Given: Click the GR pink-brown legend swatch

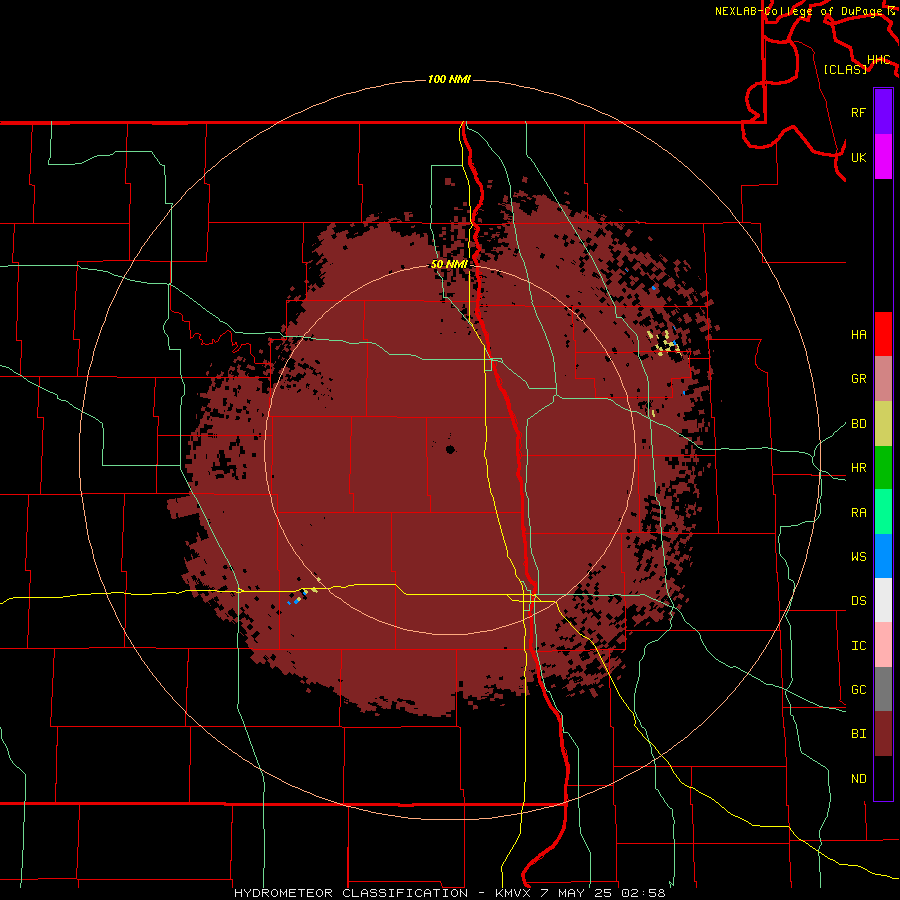Looking at the screenshot, I should 883,379.
